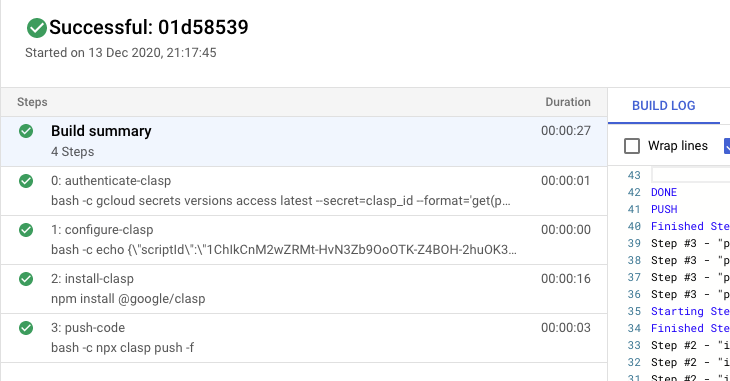Toggle the blue checked box beside Wrap lines

point(727,146)
